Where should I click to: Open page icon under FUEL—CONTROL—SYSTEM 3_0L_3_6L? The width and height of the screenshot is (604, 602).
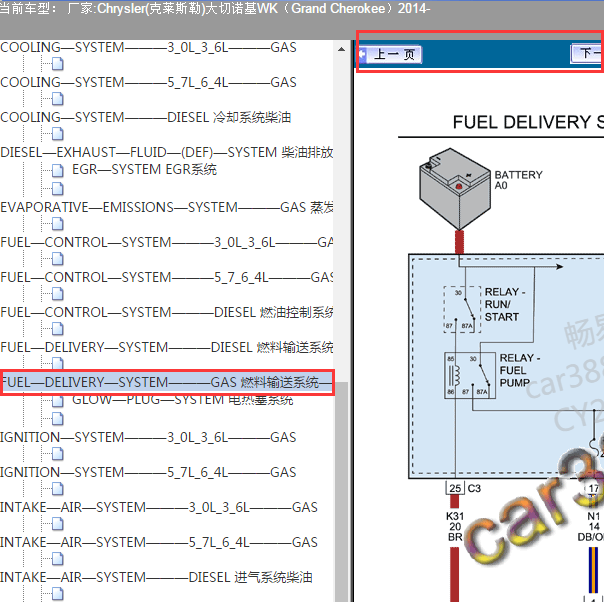tap(57, 259)
